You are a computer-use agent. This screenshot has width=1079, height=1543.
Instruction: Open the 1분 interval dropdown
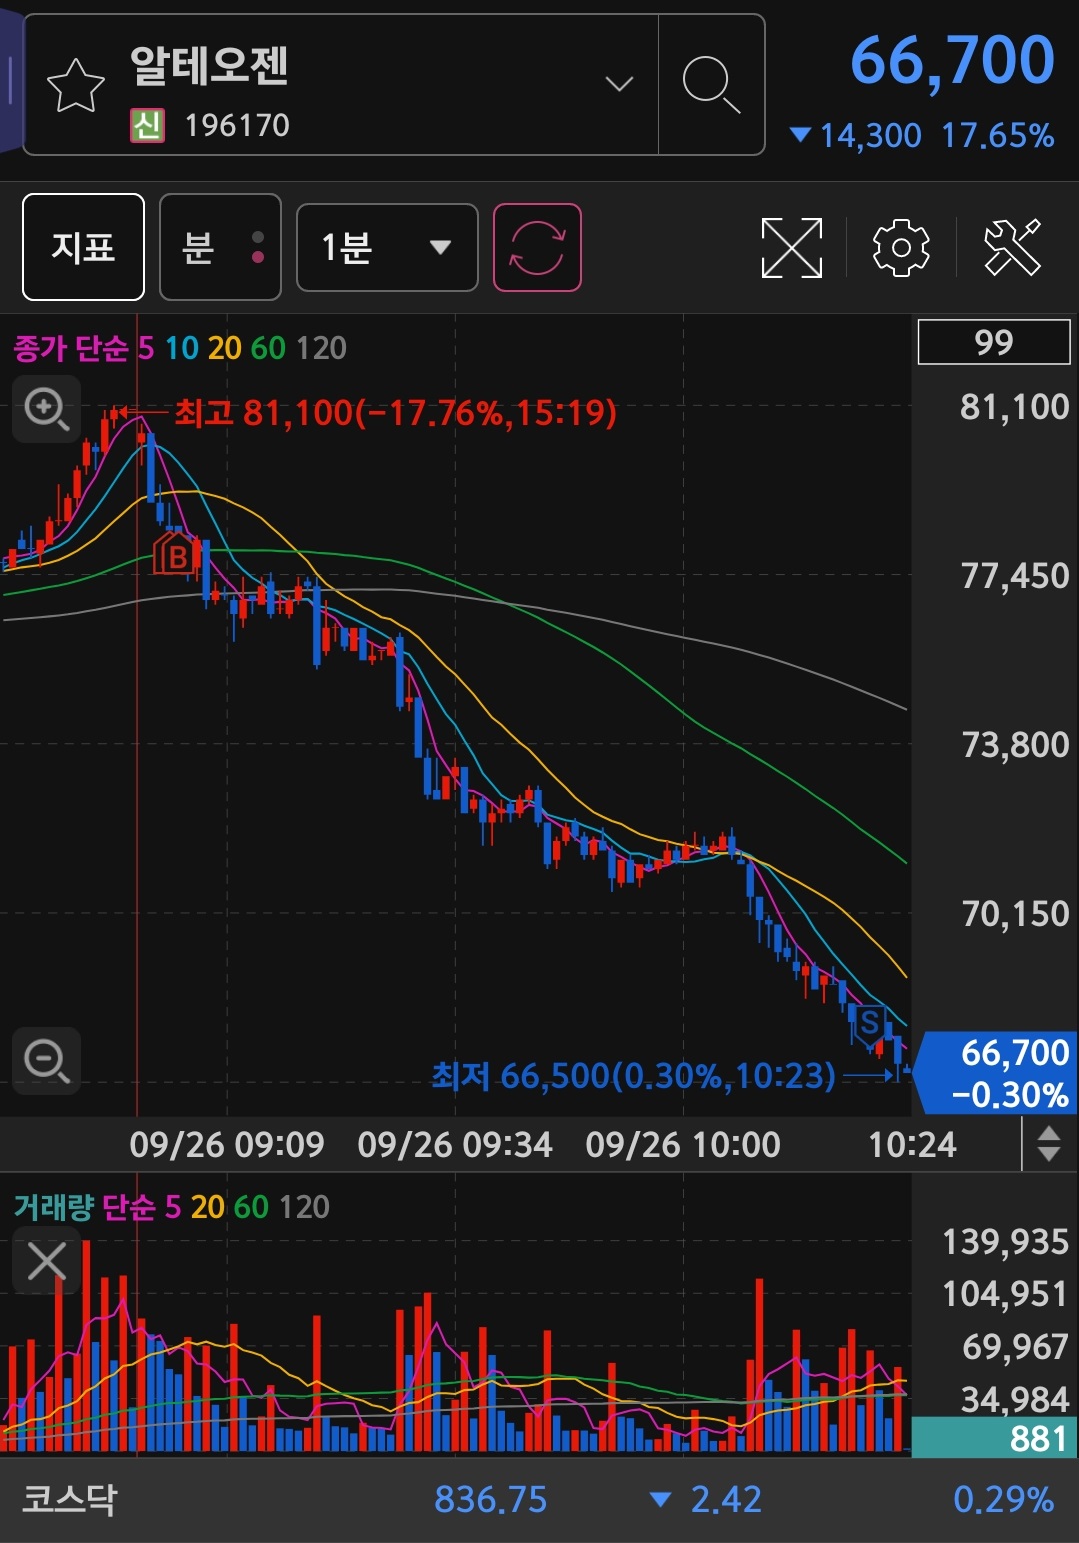click(x=387, y=247)
